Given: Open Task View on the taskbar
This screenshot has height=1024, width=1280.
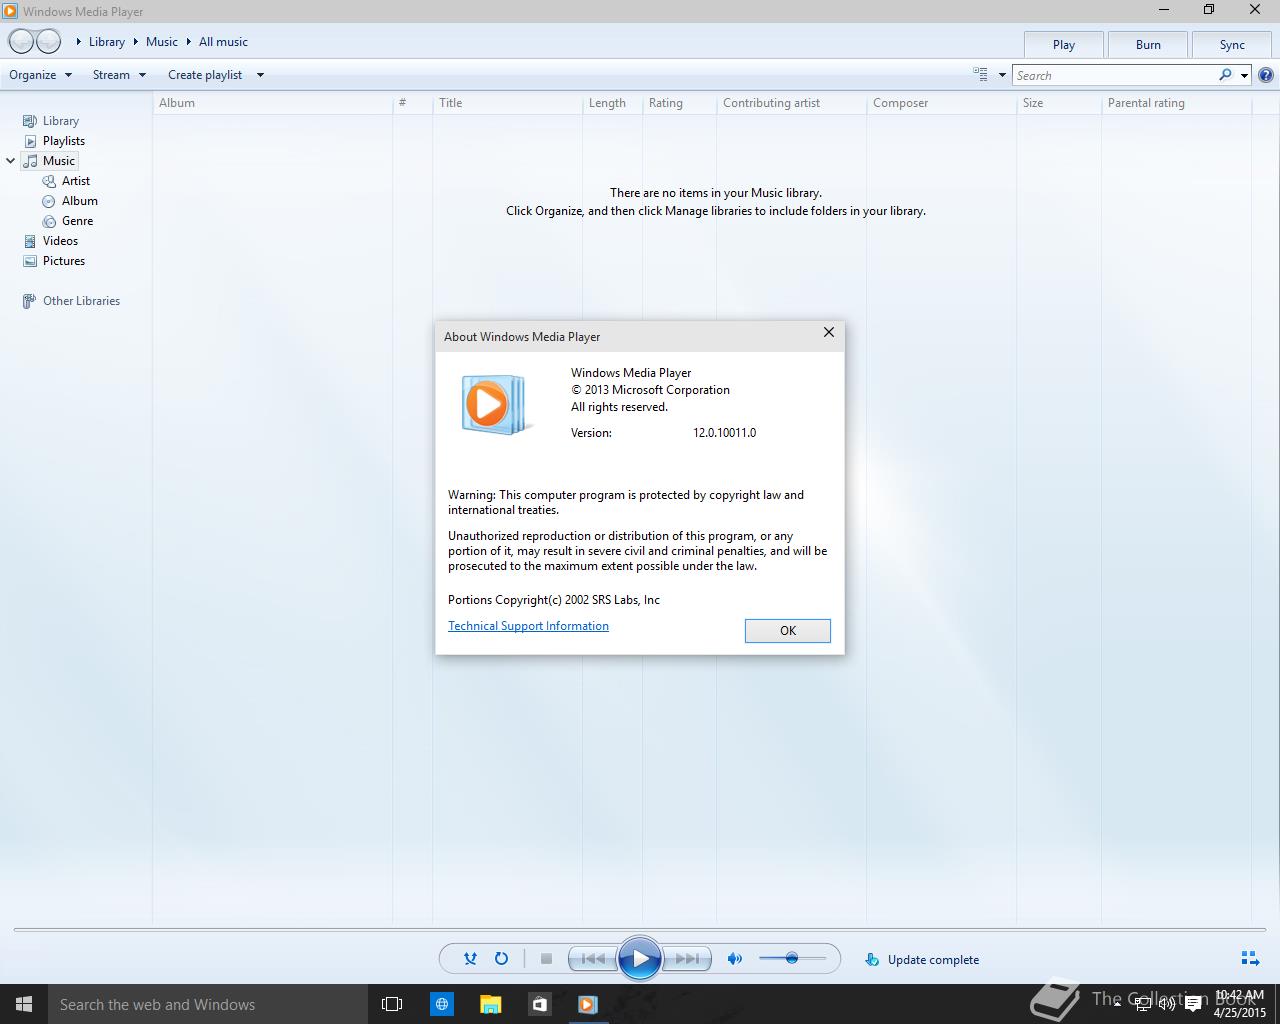Looking at the screenshot, I should coord(392,1004).
